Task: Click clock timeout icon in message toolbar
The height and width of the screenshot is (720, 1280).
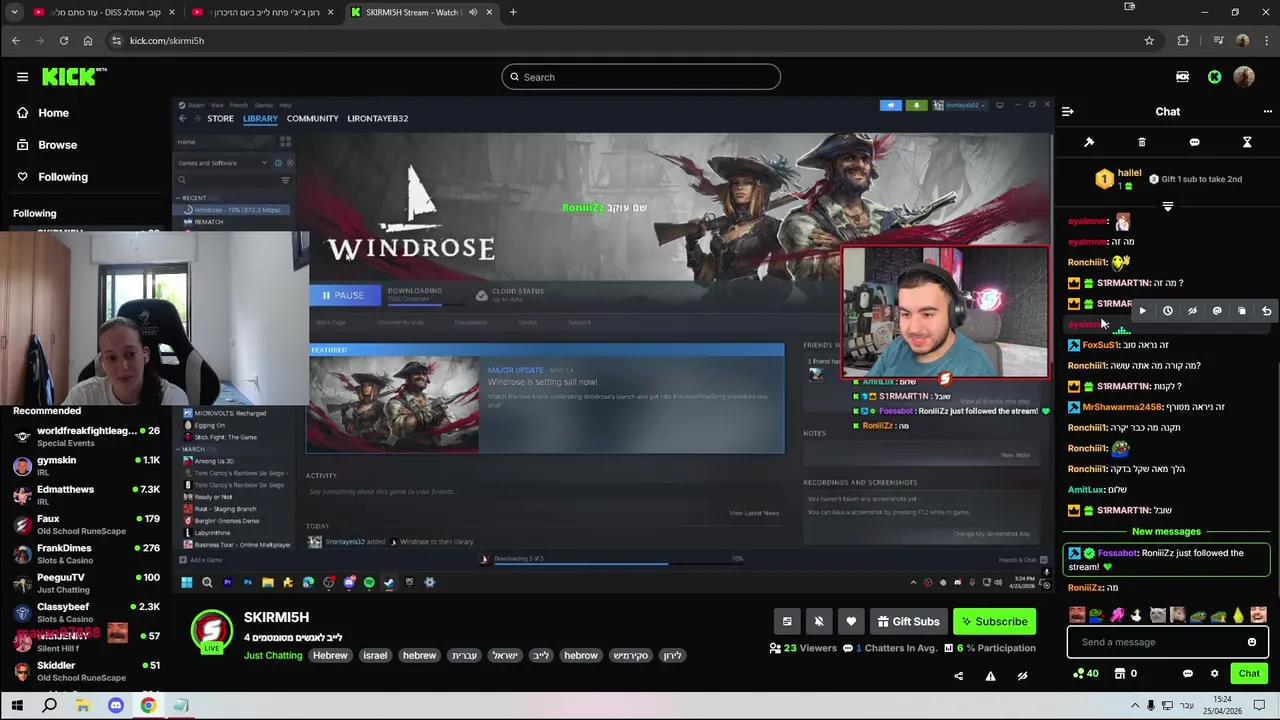Action: (x=1167, y=311)
